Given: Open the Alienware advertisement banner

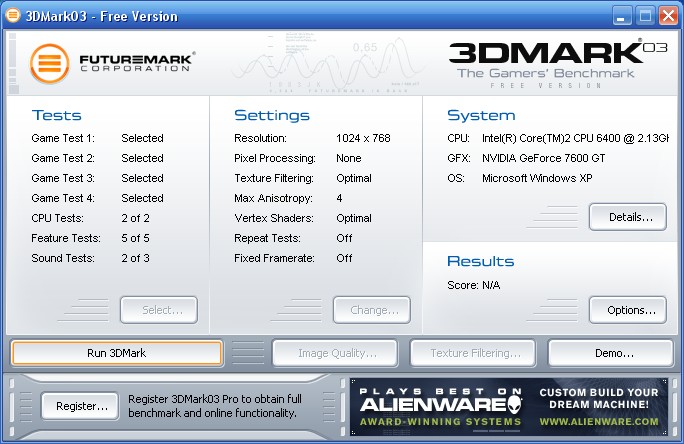Looking at the screenshot, I should point(509,406).
